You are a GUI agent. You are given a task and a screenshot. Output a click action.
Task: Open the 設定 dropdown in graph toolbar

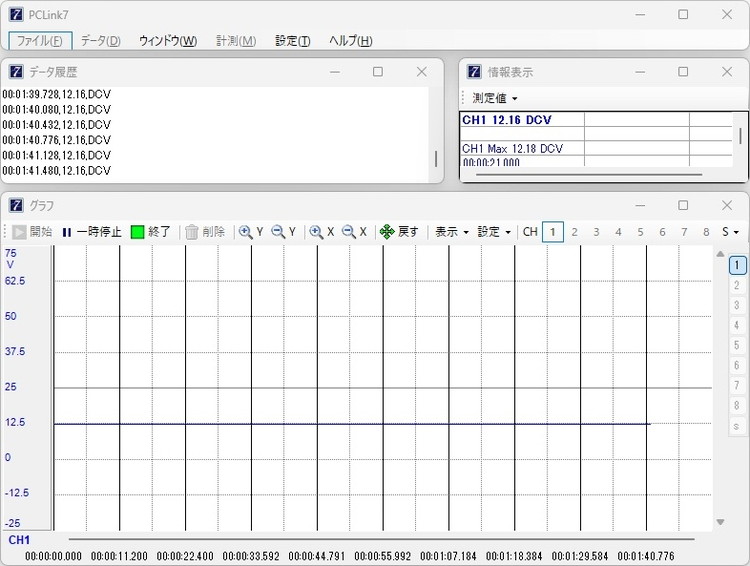point(493,232)
